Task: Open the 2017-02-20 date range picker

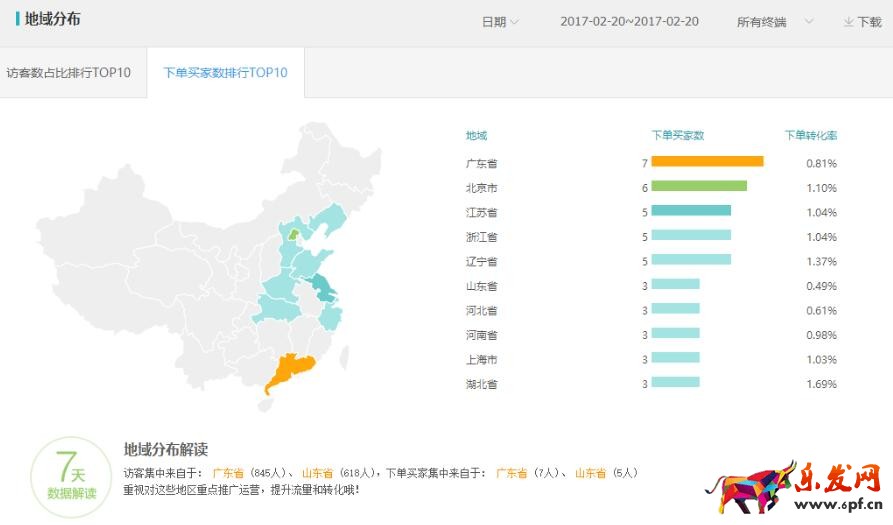Action: click(629, 22)
